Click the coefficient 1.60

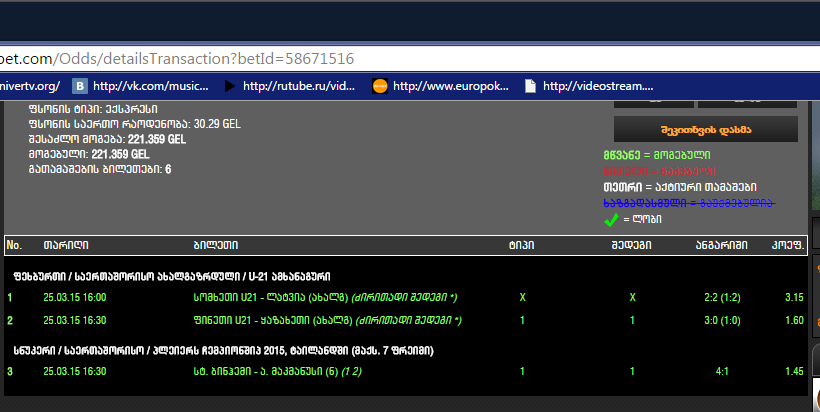pos(794,321)
